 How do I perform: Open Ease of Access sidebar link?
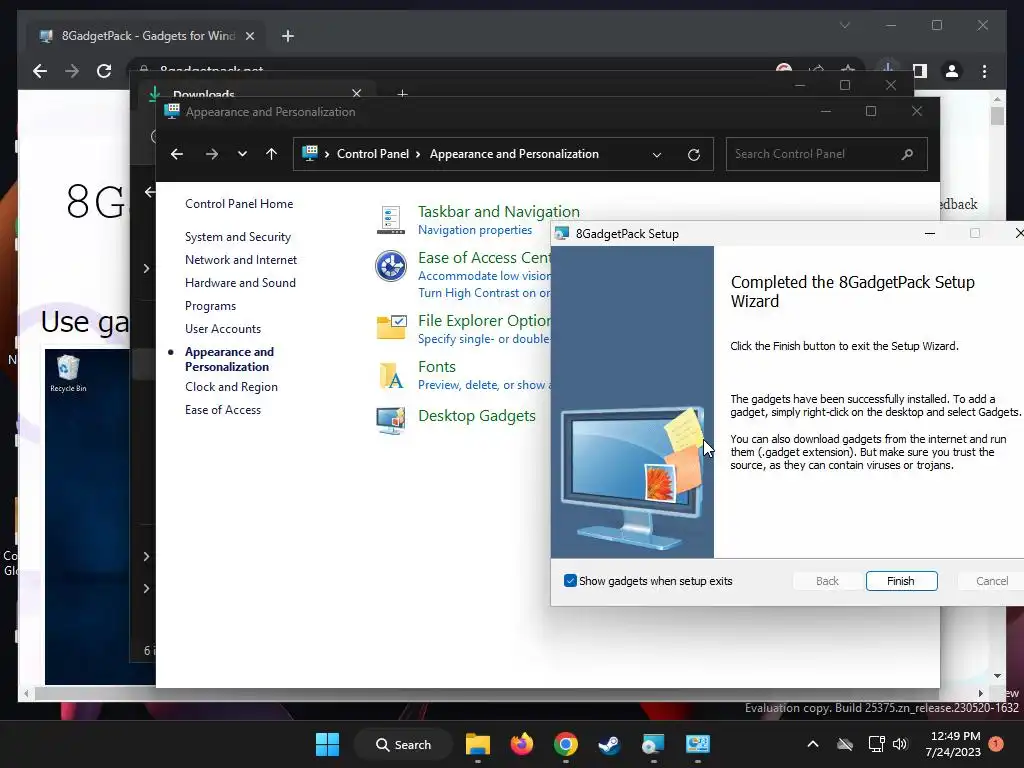(223, 409)
